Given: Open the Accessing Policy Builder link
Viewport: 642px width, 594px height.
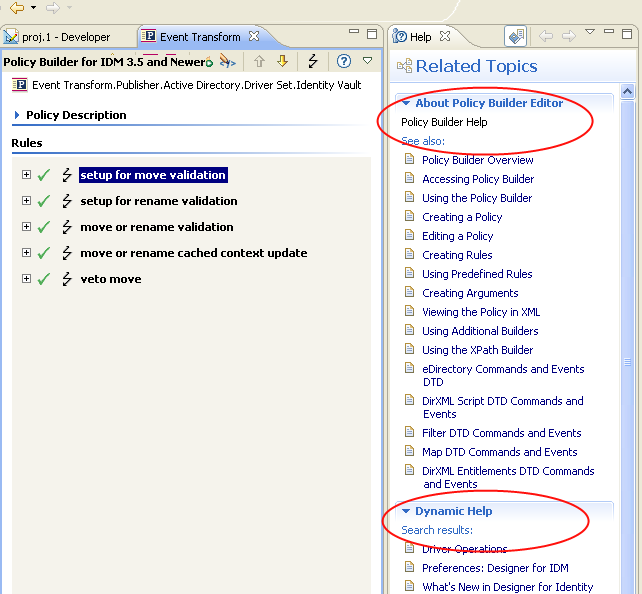Looking at the screenshot, I should coord(478,179).
